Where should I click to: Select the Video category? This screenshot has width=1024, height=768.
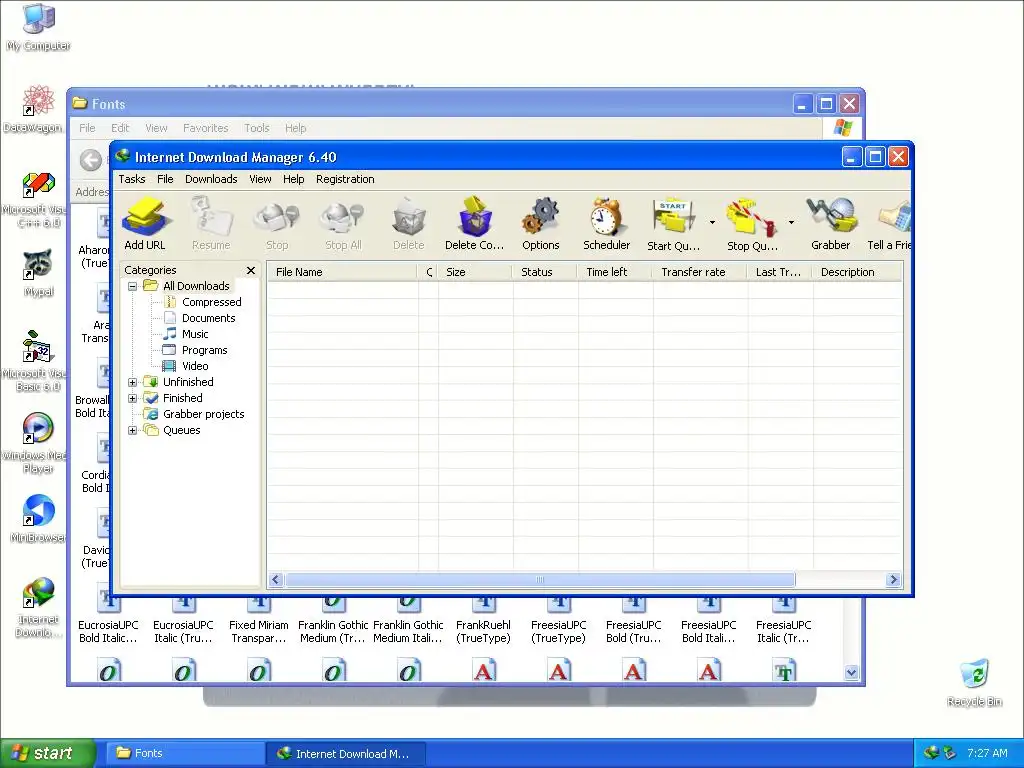click(195, 366)
